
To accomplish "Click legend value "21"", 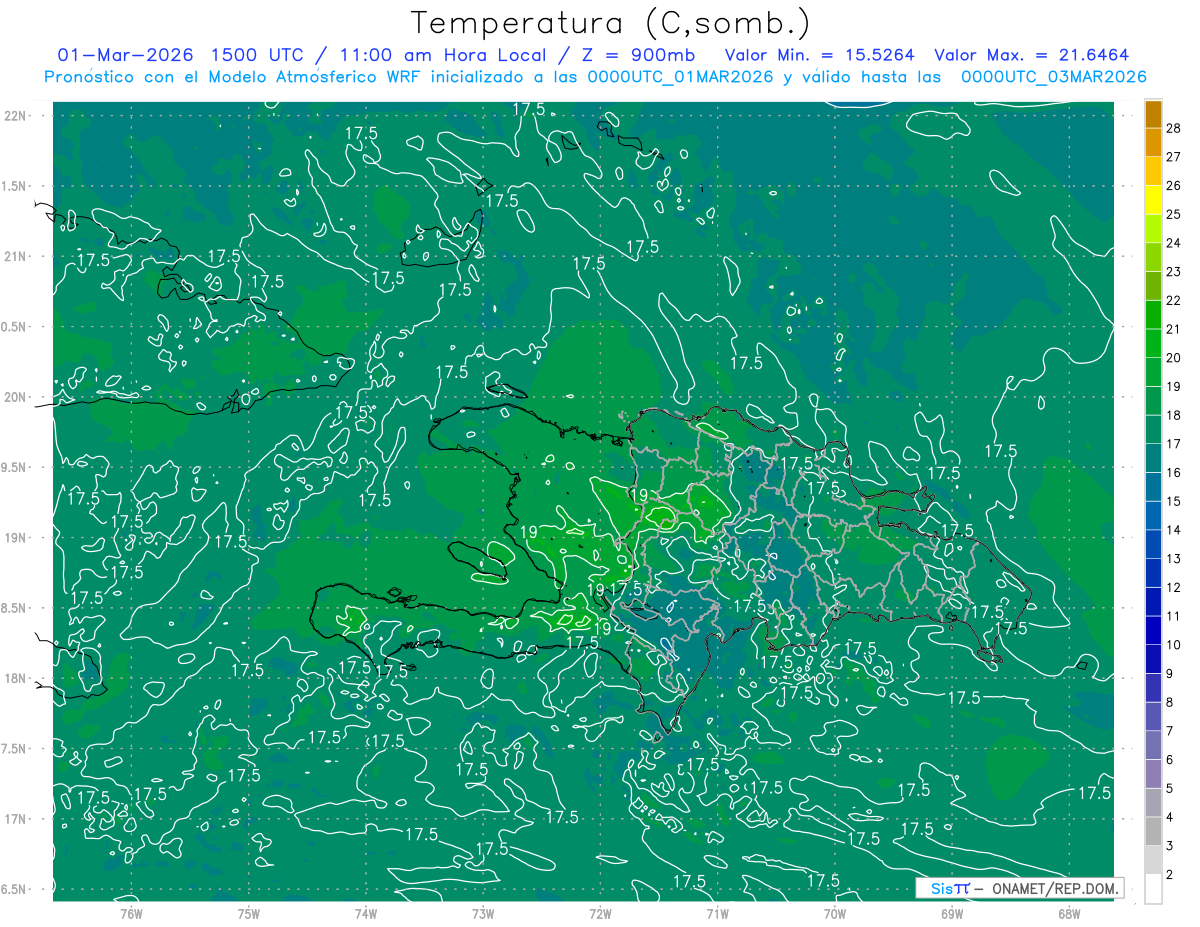I will 1175,329.
